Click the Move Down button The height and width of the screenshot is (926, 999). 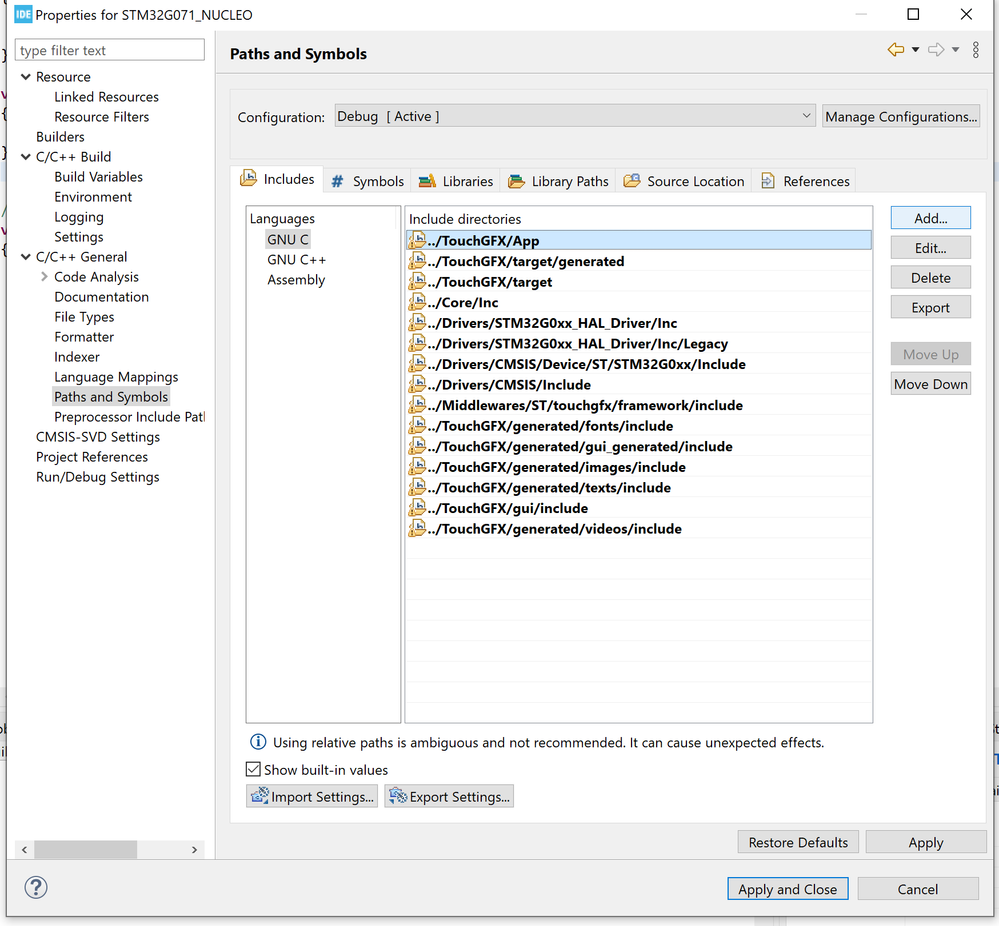tap(931, 384)
